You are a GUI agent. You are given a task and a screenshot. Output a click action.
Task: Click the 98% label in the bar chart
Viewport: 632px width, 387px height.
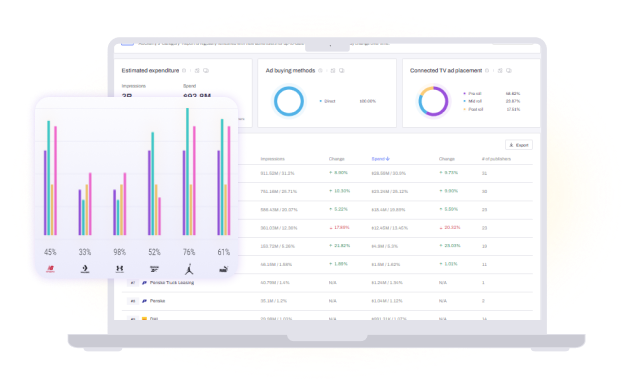120,252
